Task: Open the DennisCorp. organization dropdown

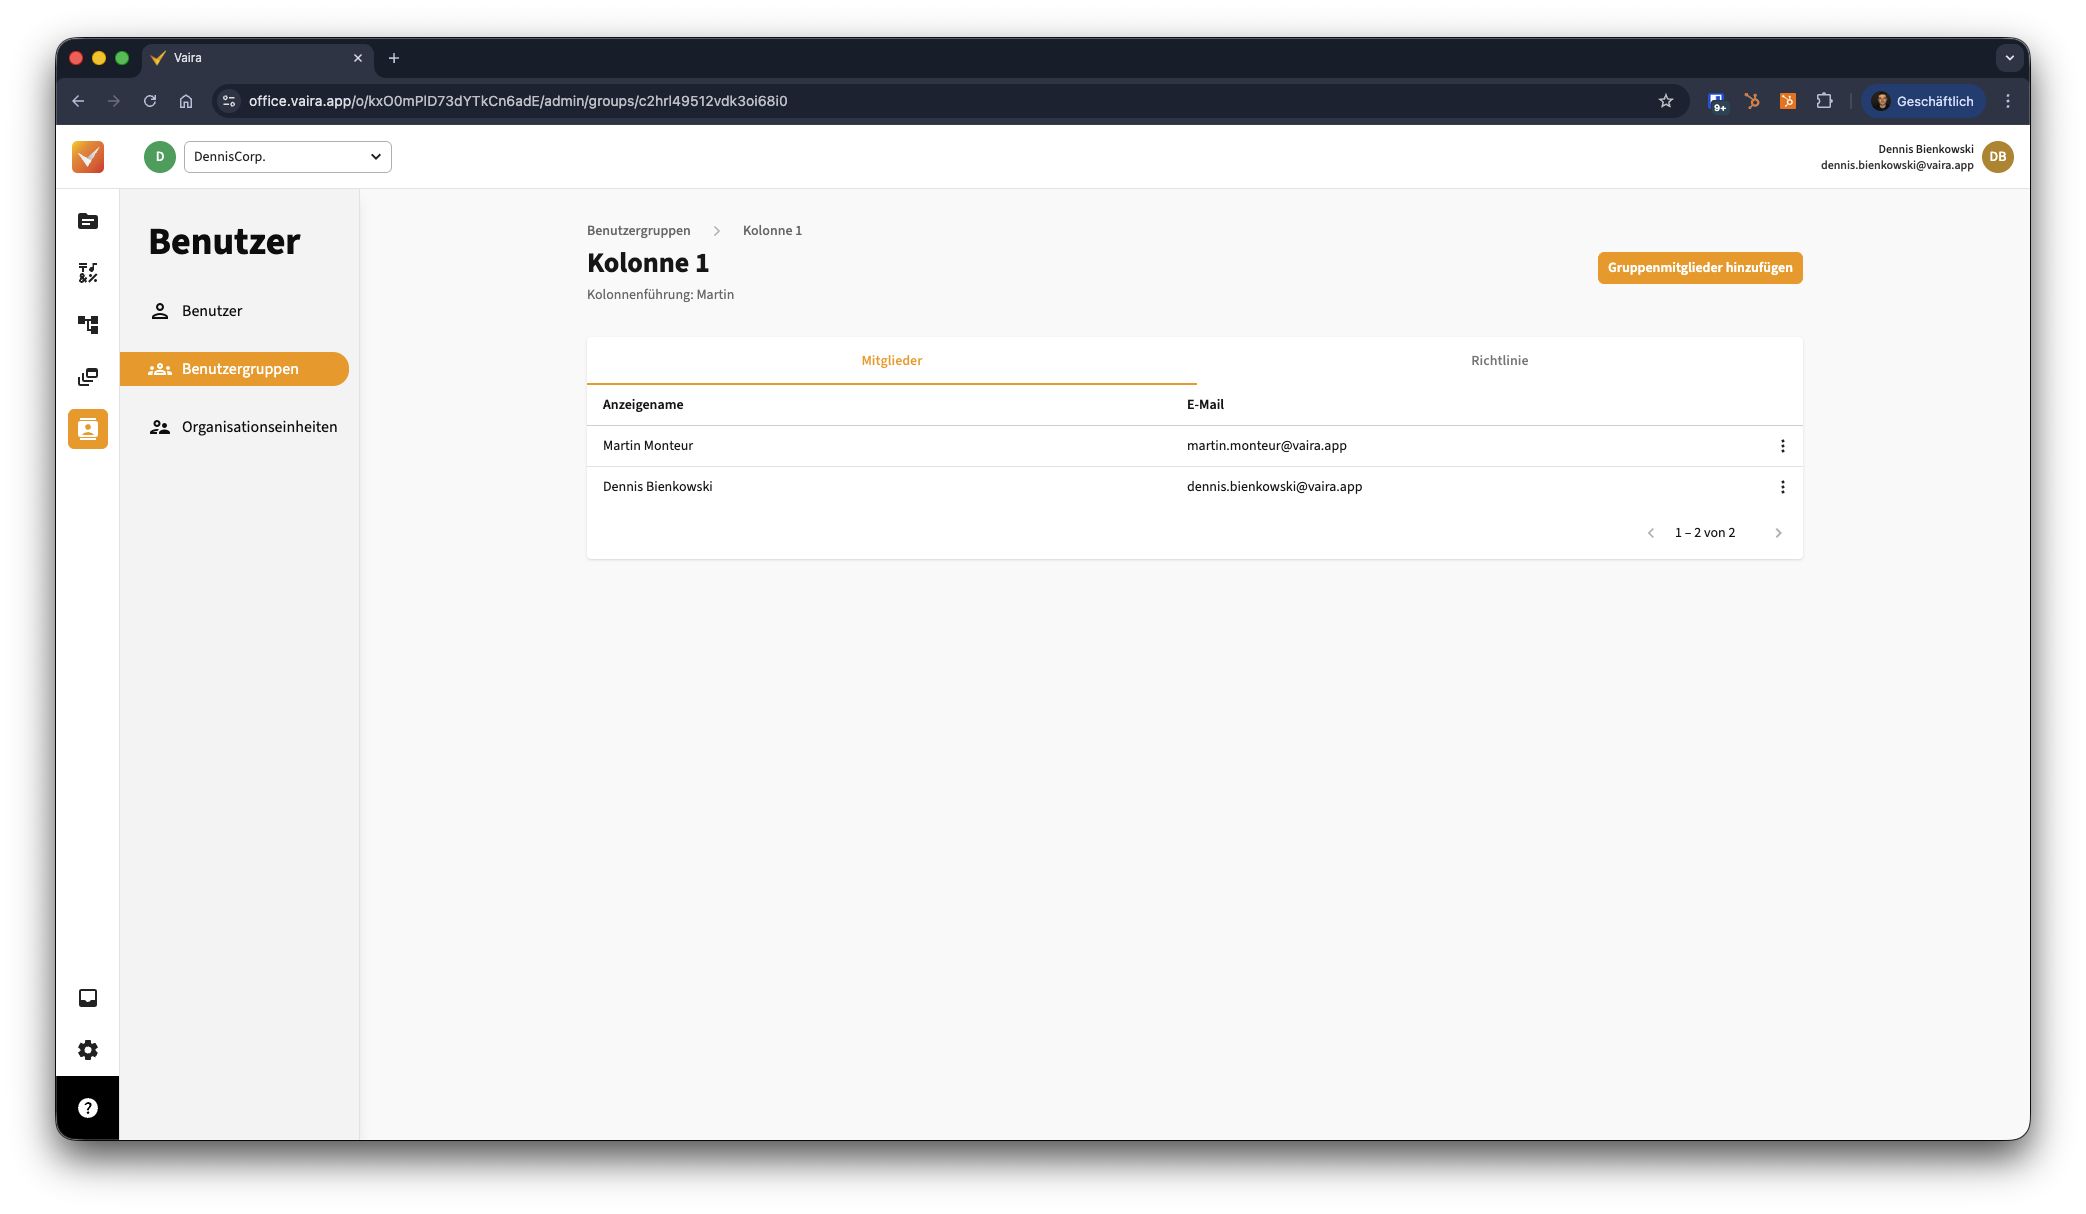Action: 288,157
